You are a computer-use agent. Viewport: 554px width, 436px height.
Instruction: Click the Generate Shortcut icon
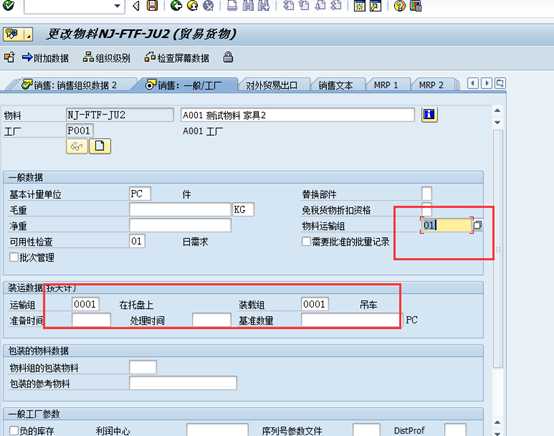click(375, 6)
